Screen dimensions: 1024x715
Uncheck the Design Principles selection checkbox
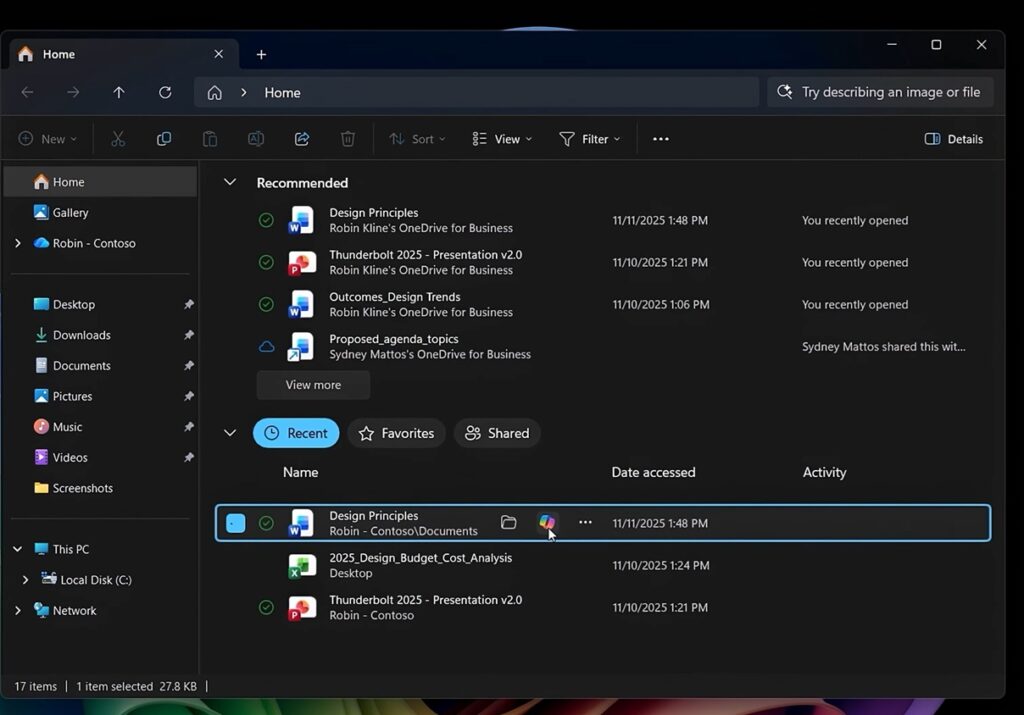point(235,522)
